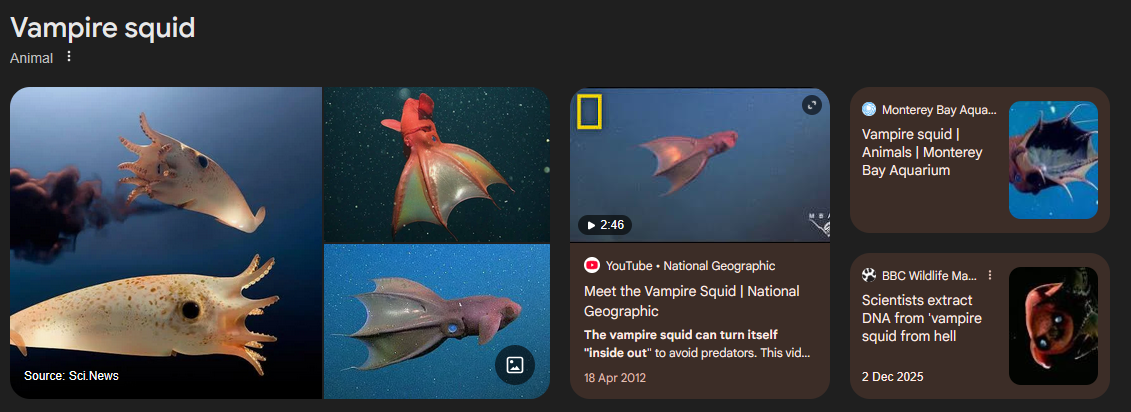Open 'Vampire squid | Animals' Monterey link
Screen dimensions: 1131x412
point(923,152)
